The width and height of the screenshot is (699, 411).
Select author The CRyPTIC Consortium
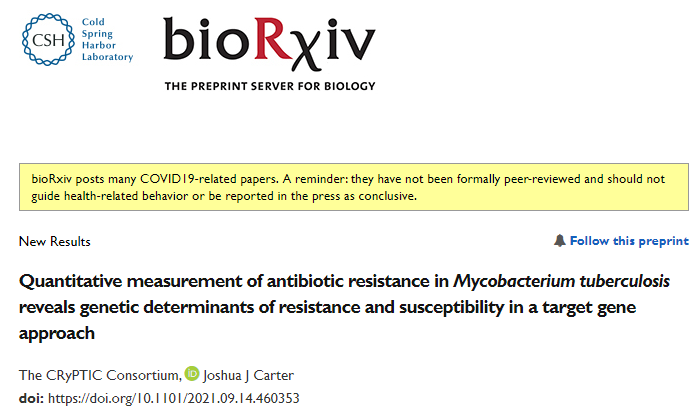(x=100, y=375)
